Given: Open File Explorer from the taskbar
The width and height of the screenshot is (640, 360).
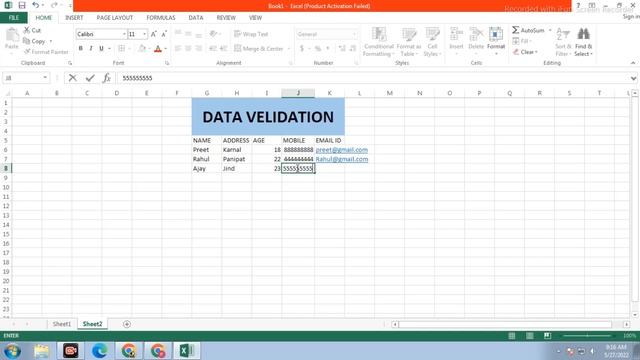Looking at the screenshot, I should [41, 351].
